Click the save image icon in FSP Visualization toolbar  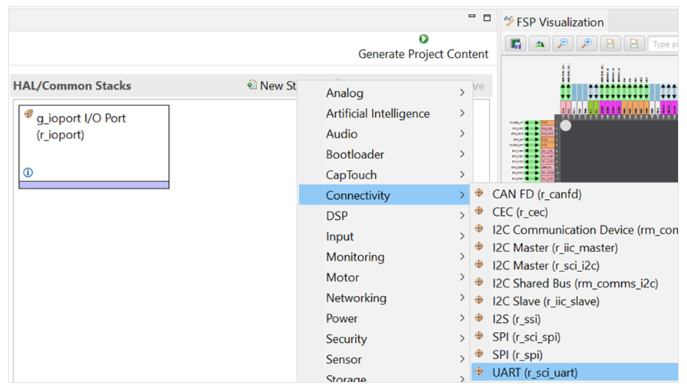516,44
